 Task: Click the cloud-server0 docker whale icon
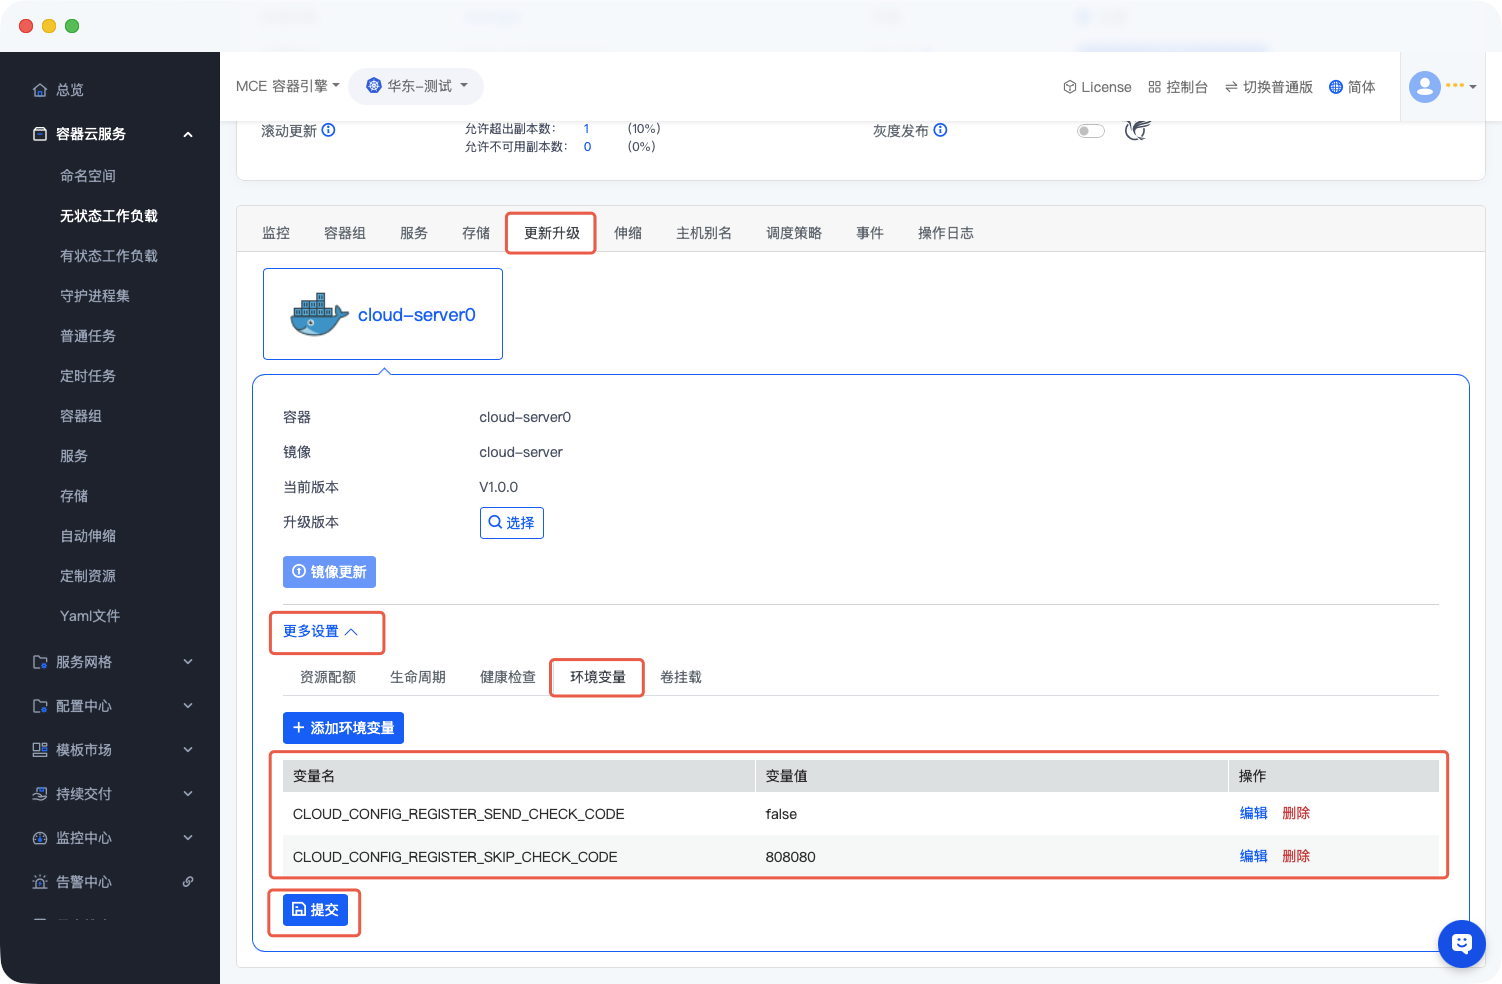coord(319,315)
